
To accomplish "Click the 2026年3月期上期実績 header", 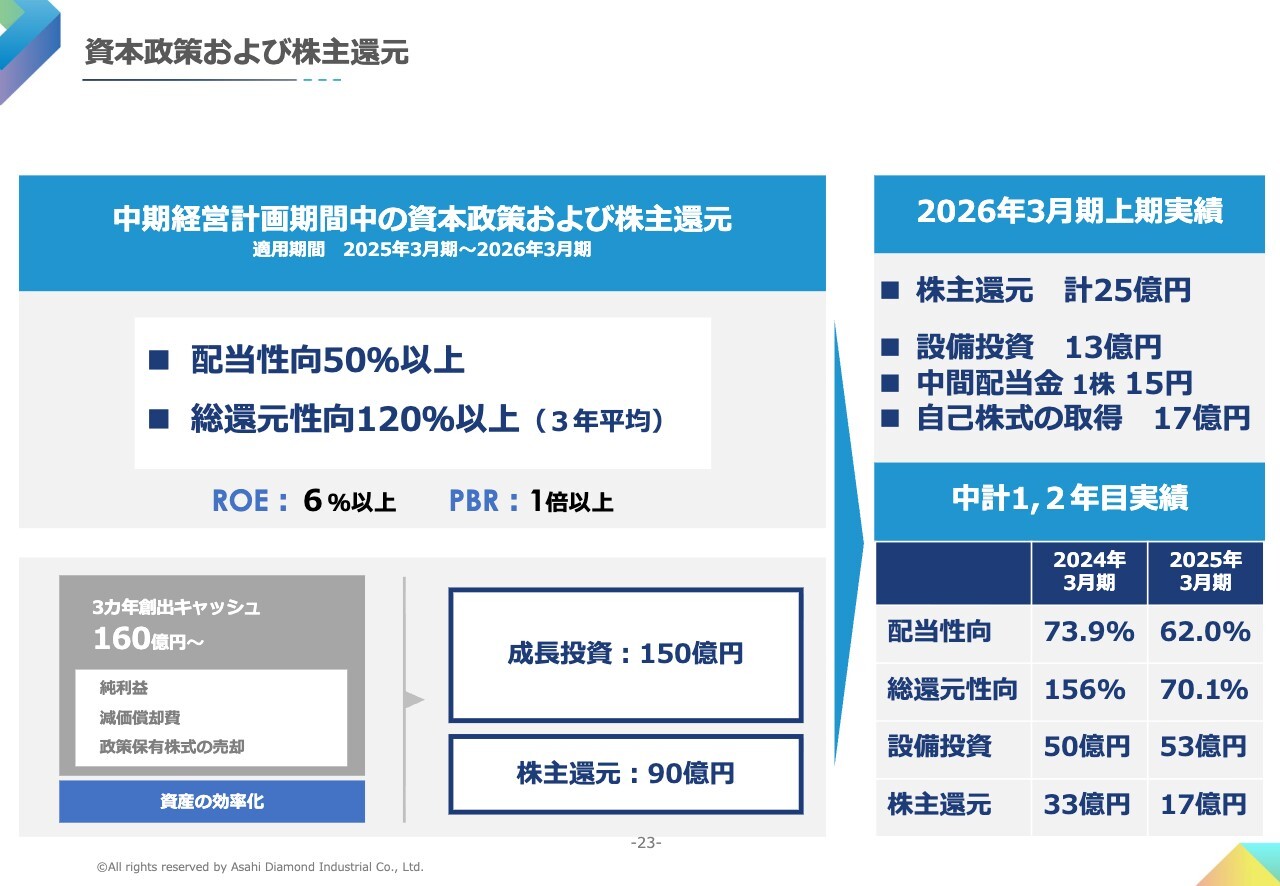I will click(1069, 213).
